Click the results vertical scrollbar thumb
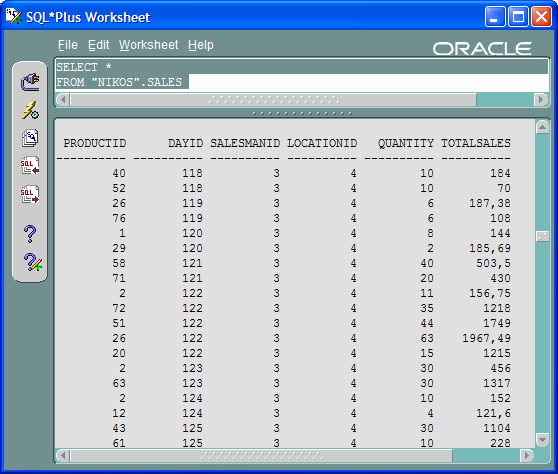 click(542, 236)
